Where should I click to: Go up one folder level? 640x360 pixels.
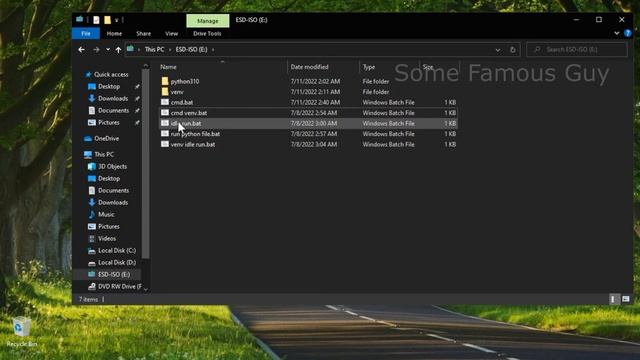(x=118, y=49)
